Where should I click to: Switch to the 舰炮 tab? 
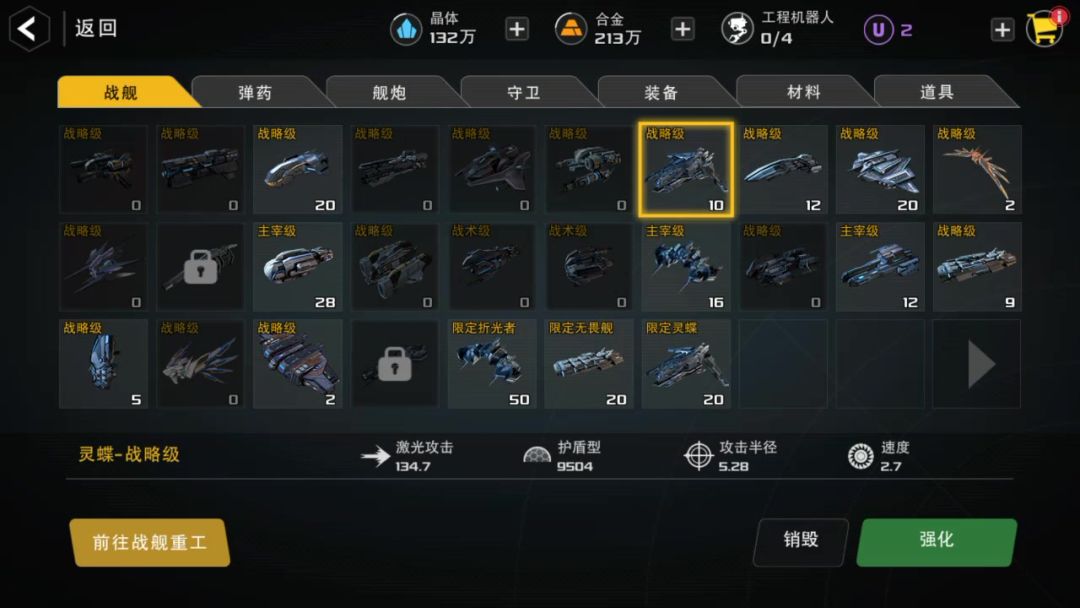[391, 92]
